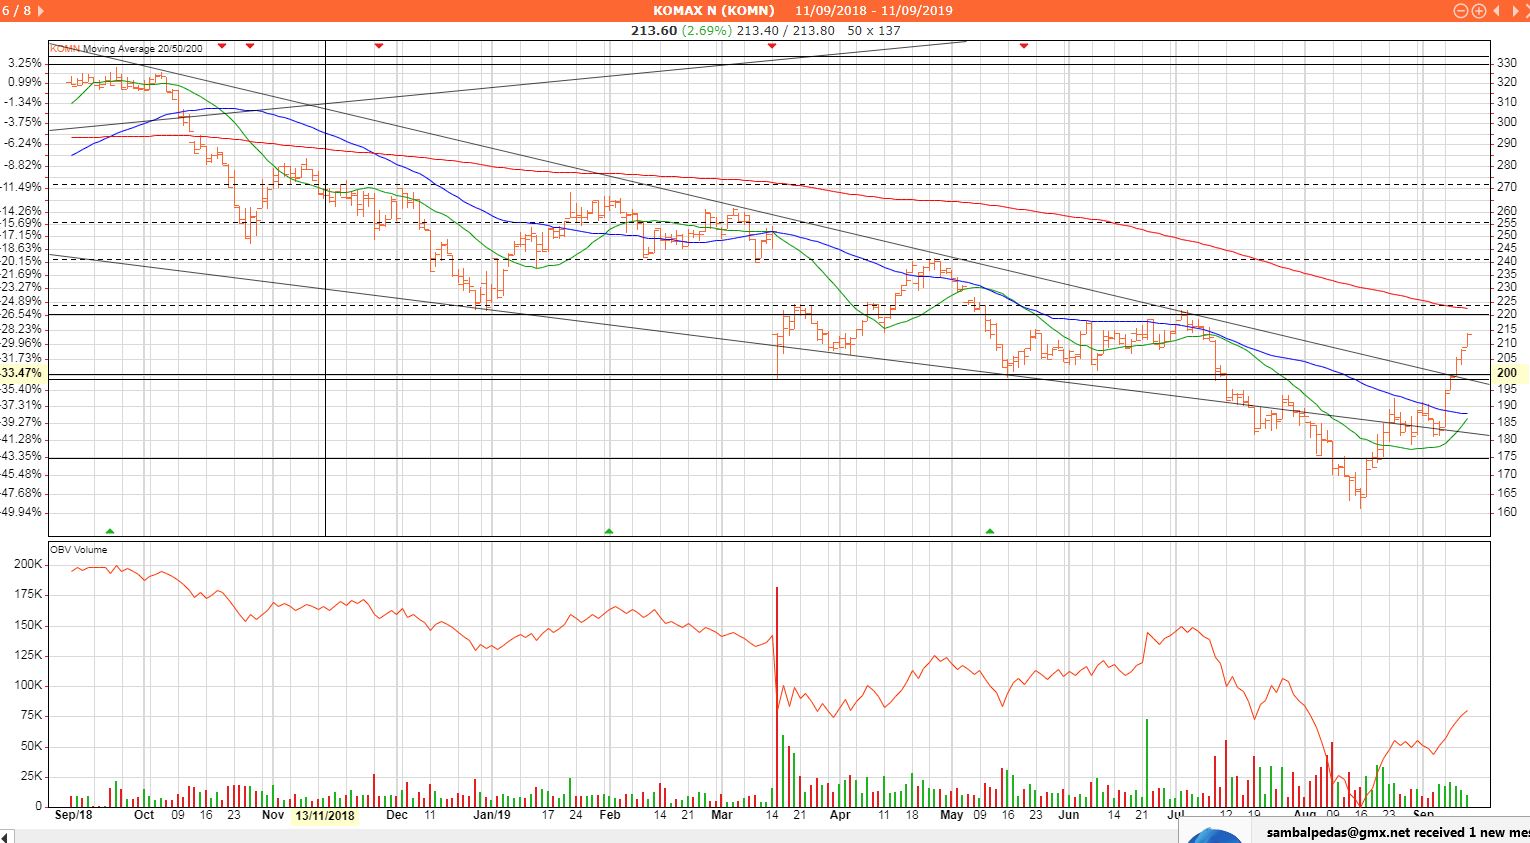Click the KOMAX N (KOMN) chart title

pyautogui.click(x=713, y=10)
